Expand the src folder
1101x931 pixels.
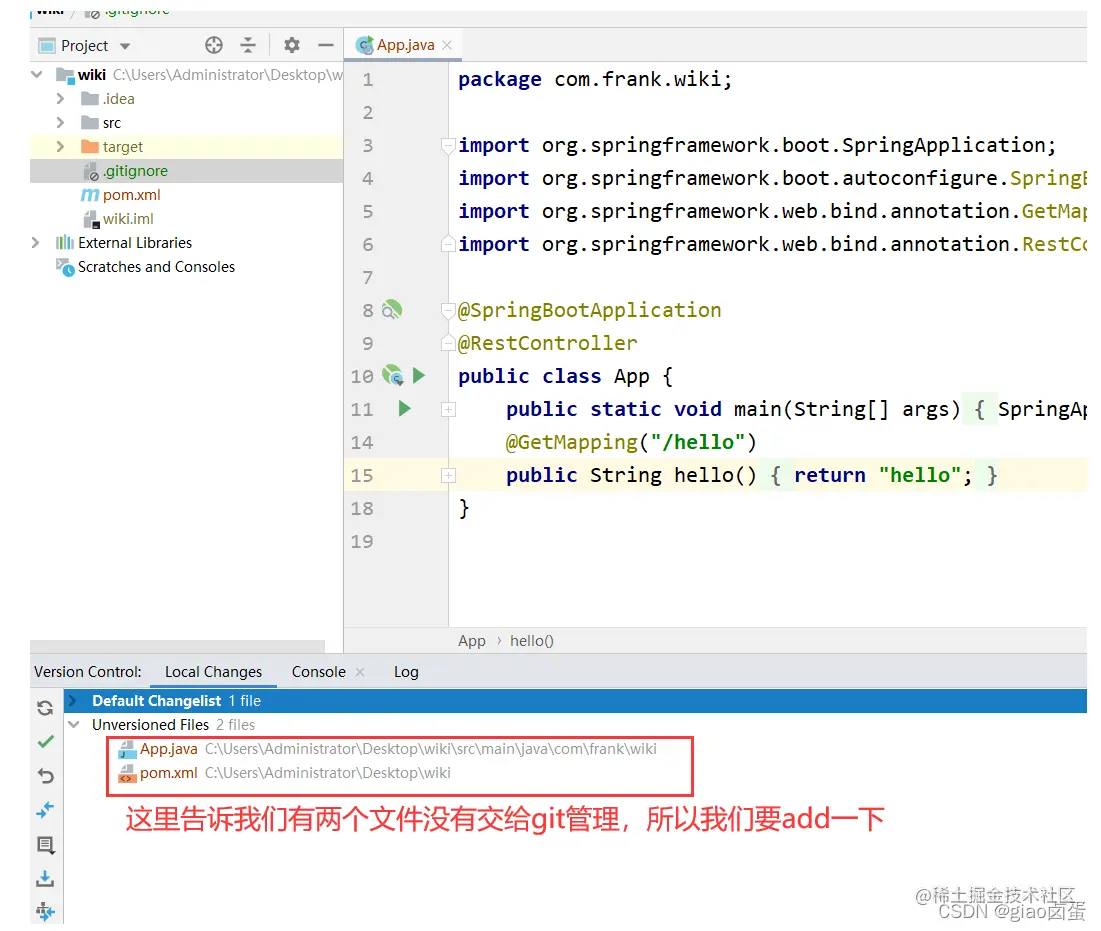(x=60, y=123)
